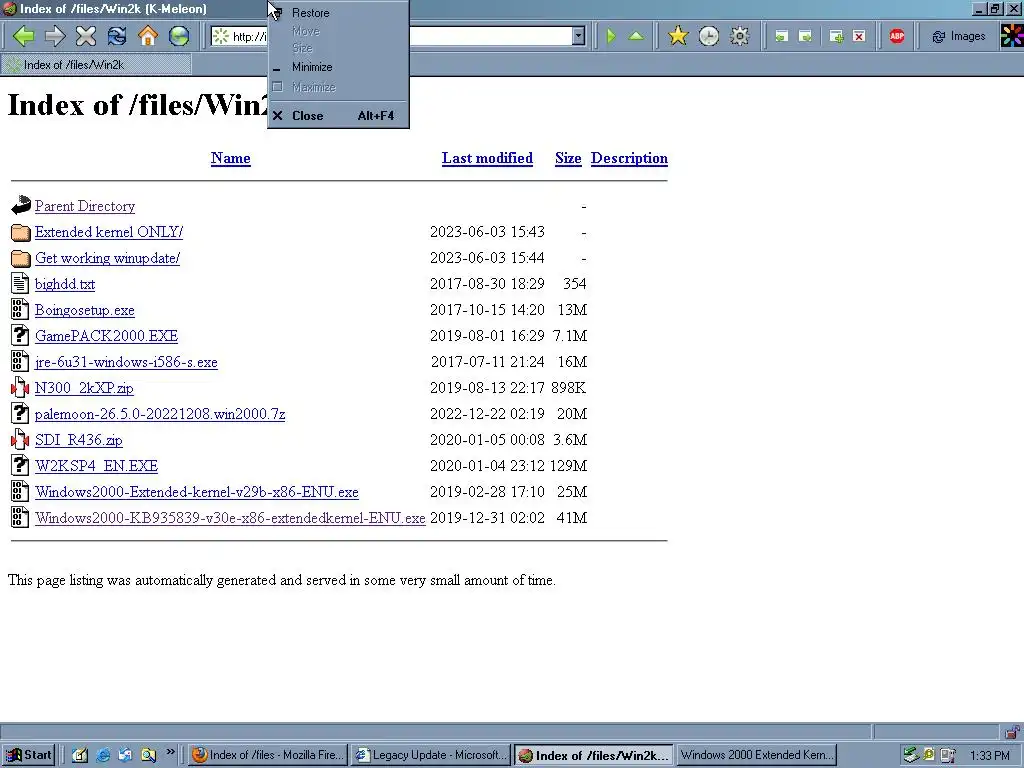The image size is (1024, 768).
Task: Download Windows2000-Extended-kernel-v29b exe link
Action: tap(197, 492)
